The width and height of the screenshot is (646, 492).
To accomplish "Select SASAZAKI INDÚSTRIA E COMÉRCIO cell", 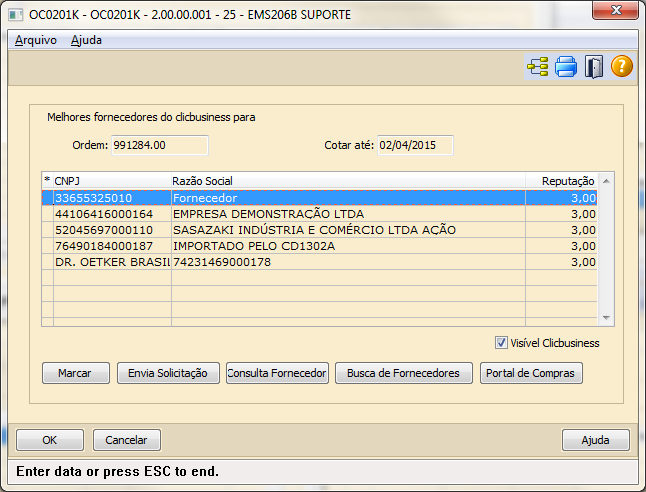I will (x=348, y=230).
